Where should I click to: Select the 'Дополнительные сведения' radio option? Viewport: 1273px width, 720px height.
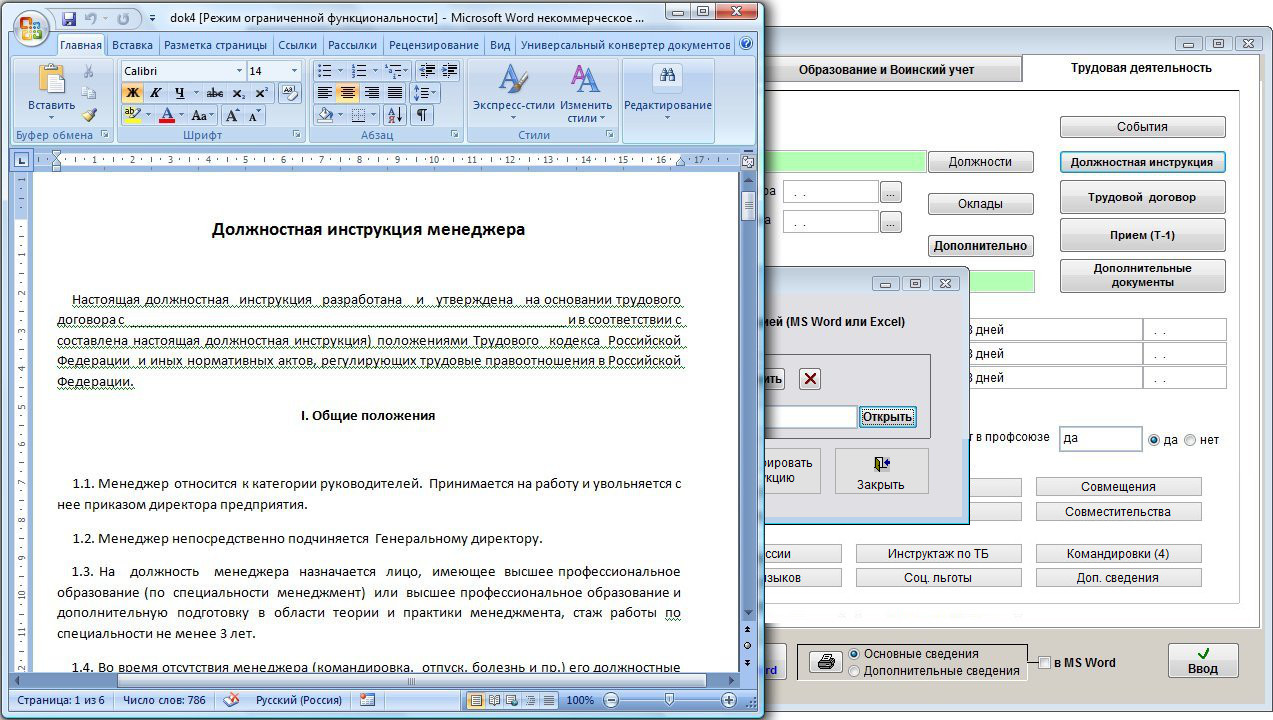[854, 671]
